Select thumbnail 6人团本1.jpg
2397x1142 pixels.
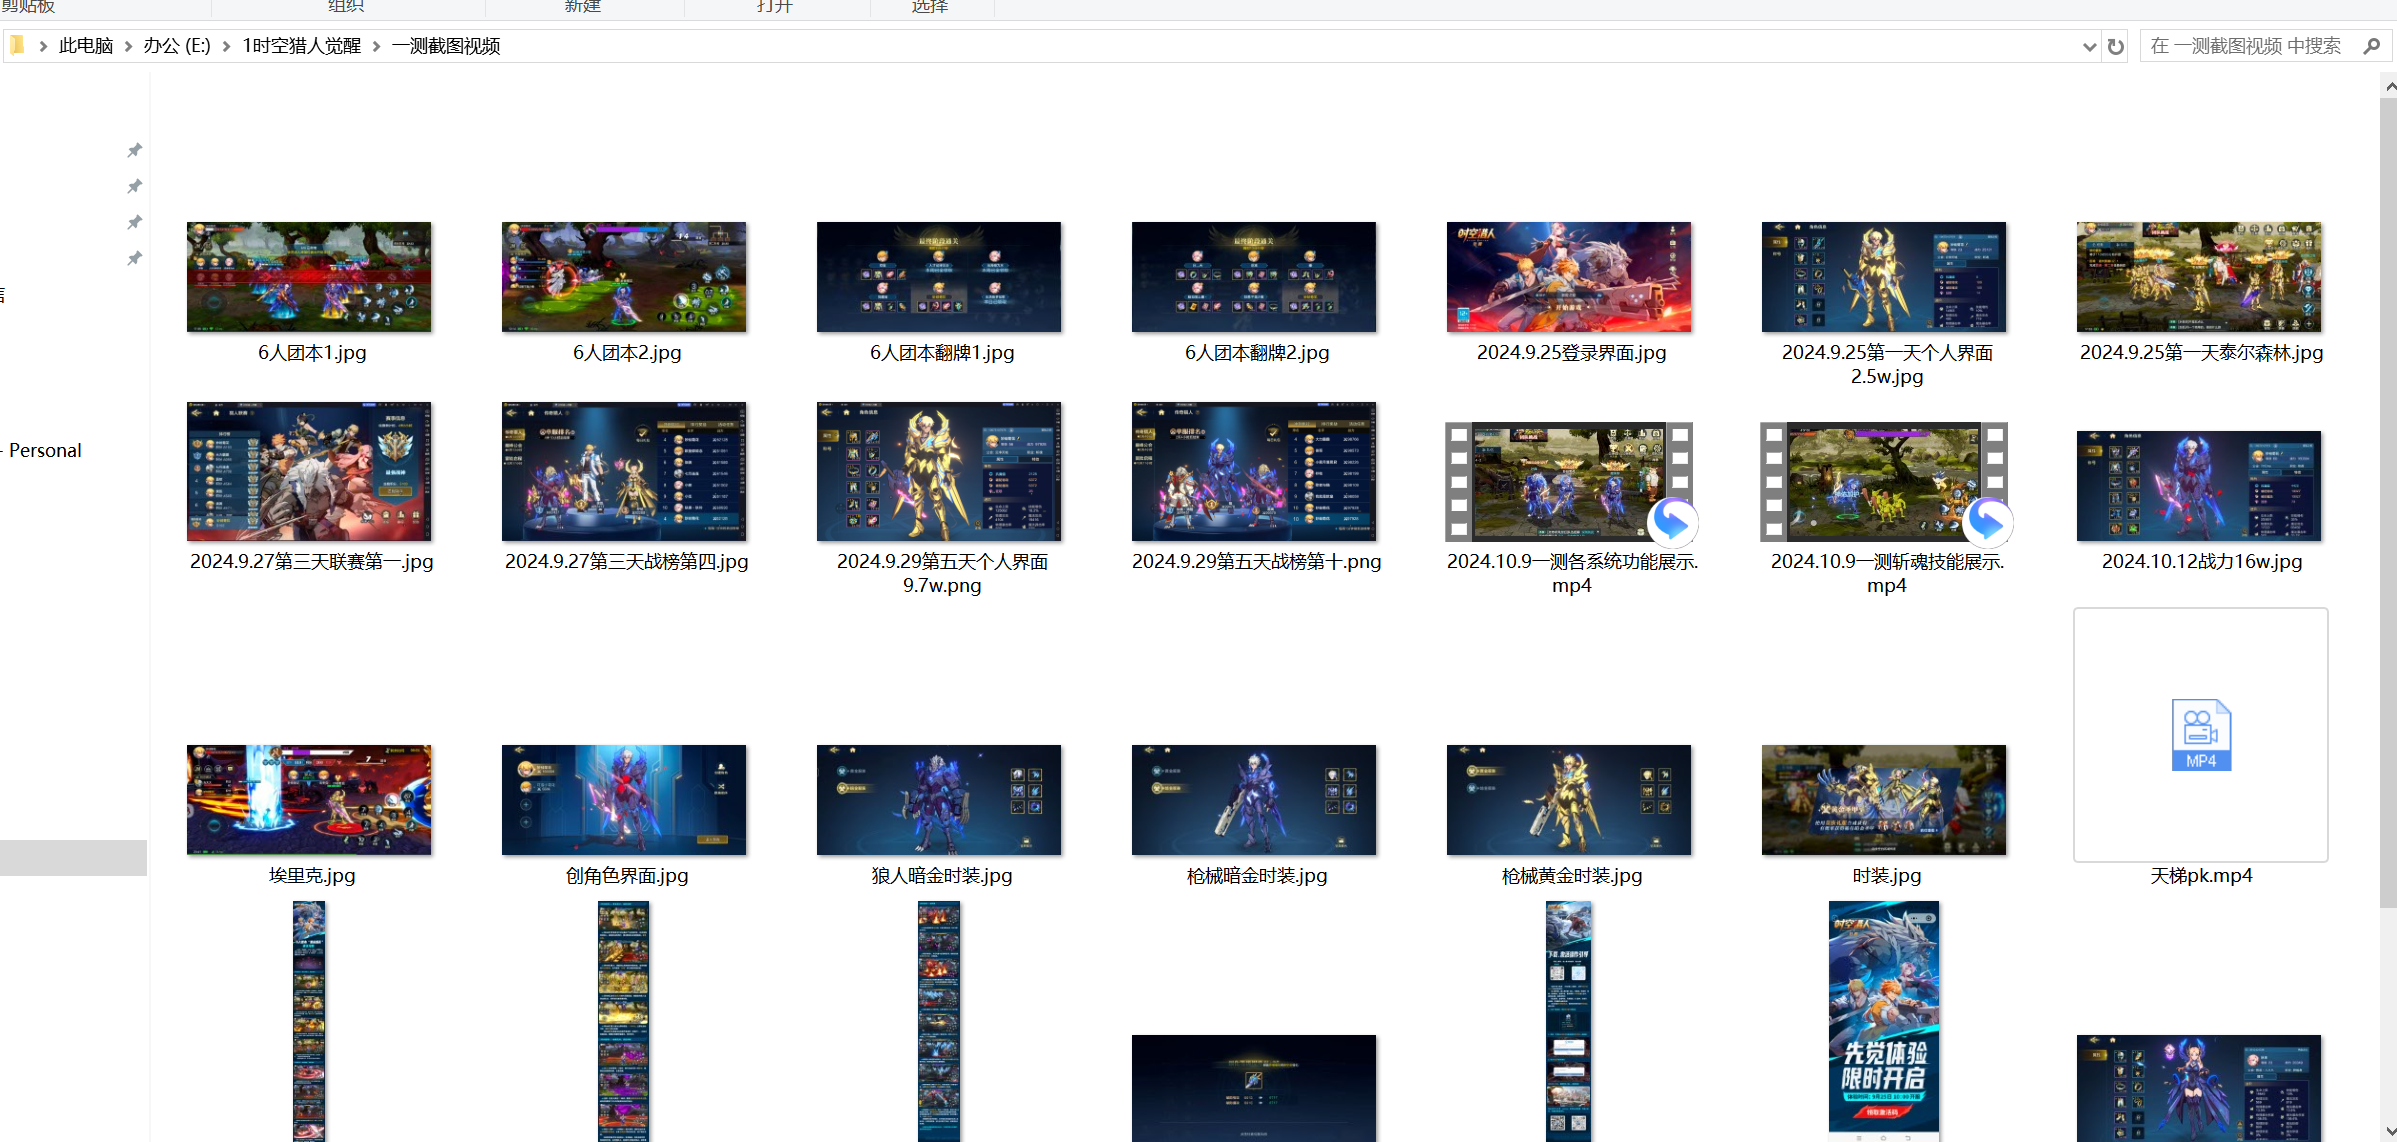pyautogui.click(x=309, y=277)
